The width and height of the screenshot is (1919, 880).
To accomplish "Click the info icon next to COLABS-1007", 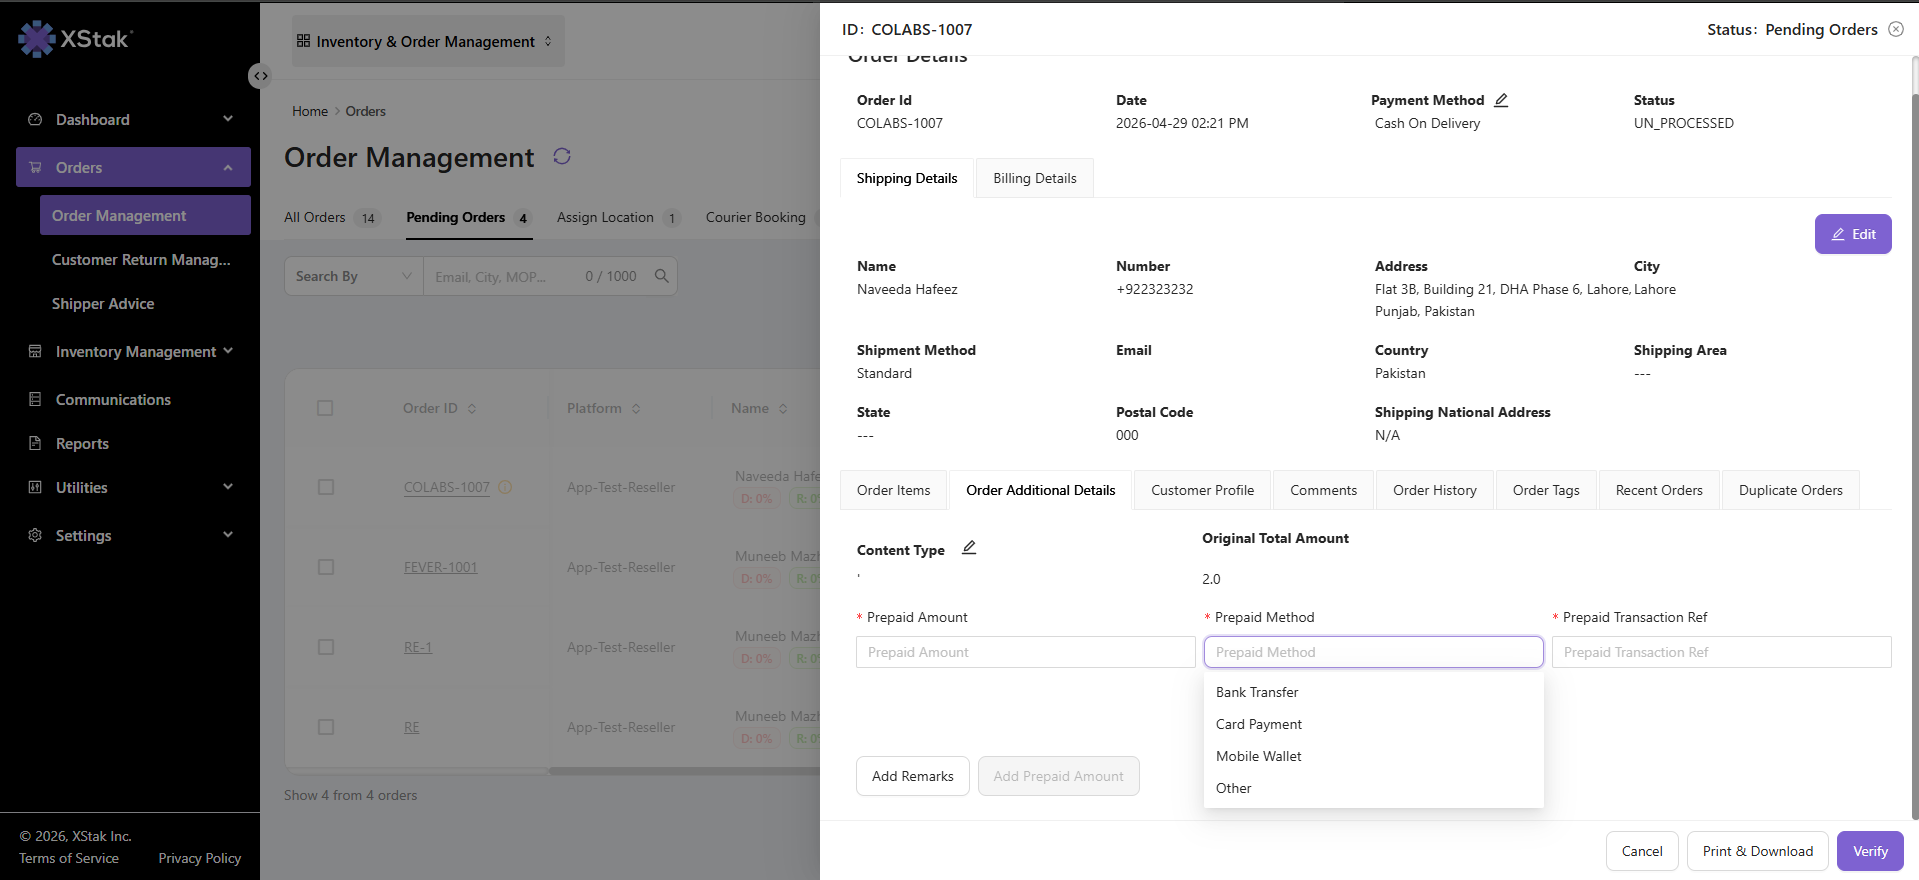I will pyautogui.click(x=505, y=487).
